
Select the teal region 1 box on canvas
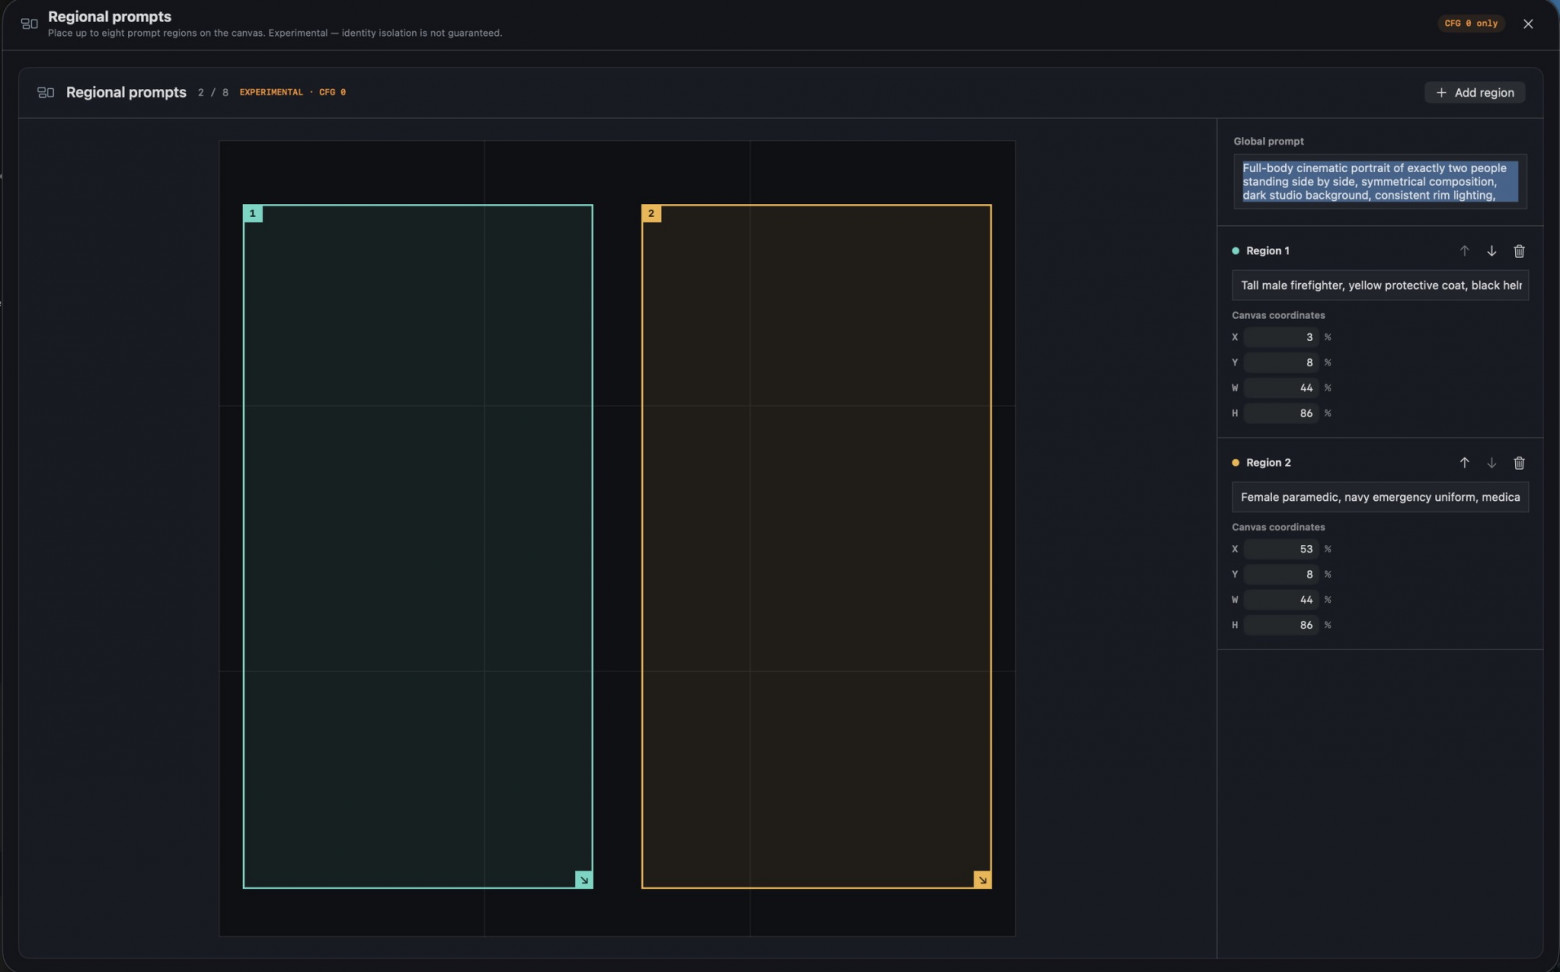click(418, 546)
